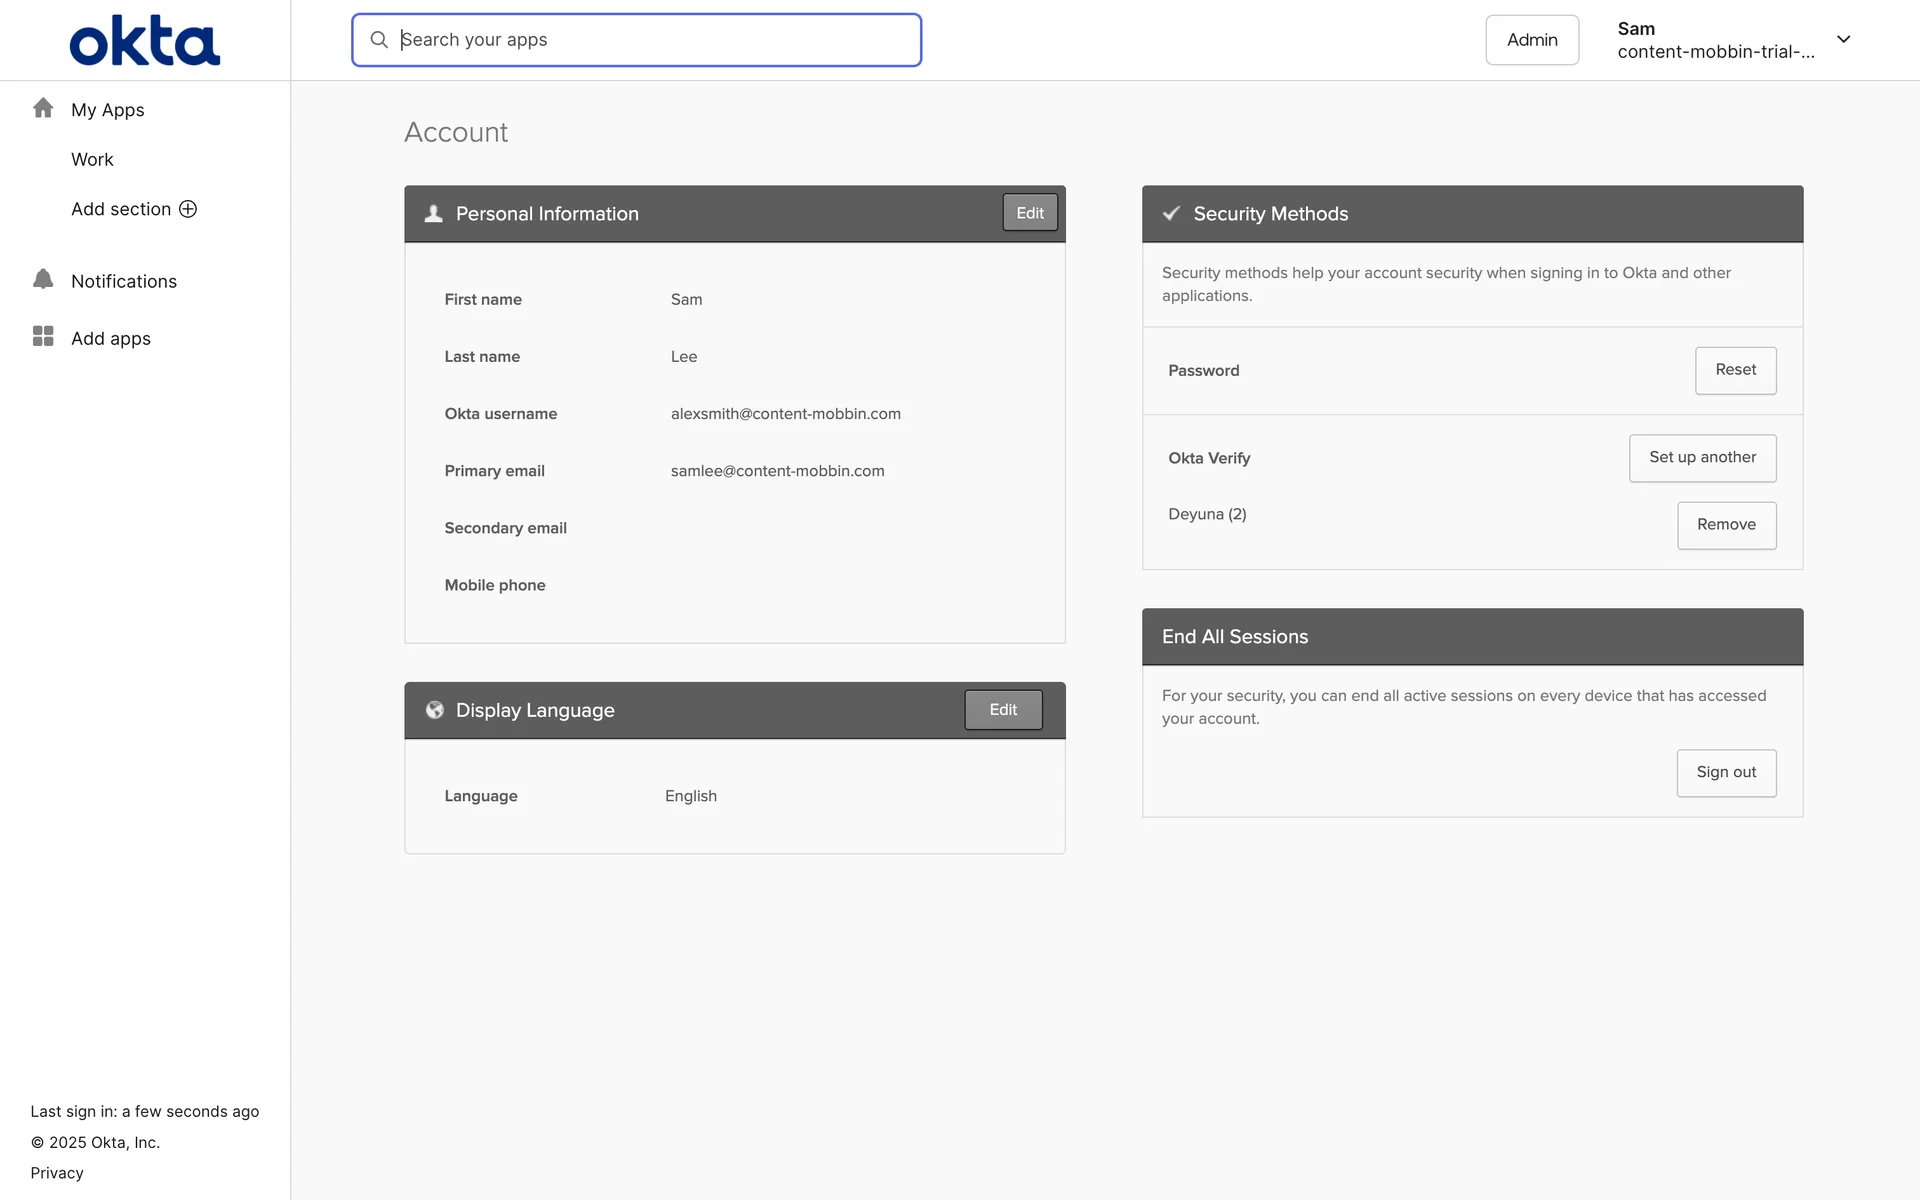1920x1200 pixels.
Task: Reset the account password
Action: point(1735,370)
